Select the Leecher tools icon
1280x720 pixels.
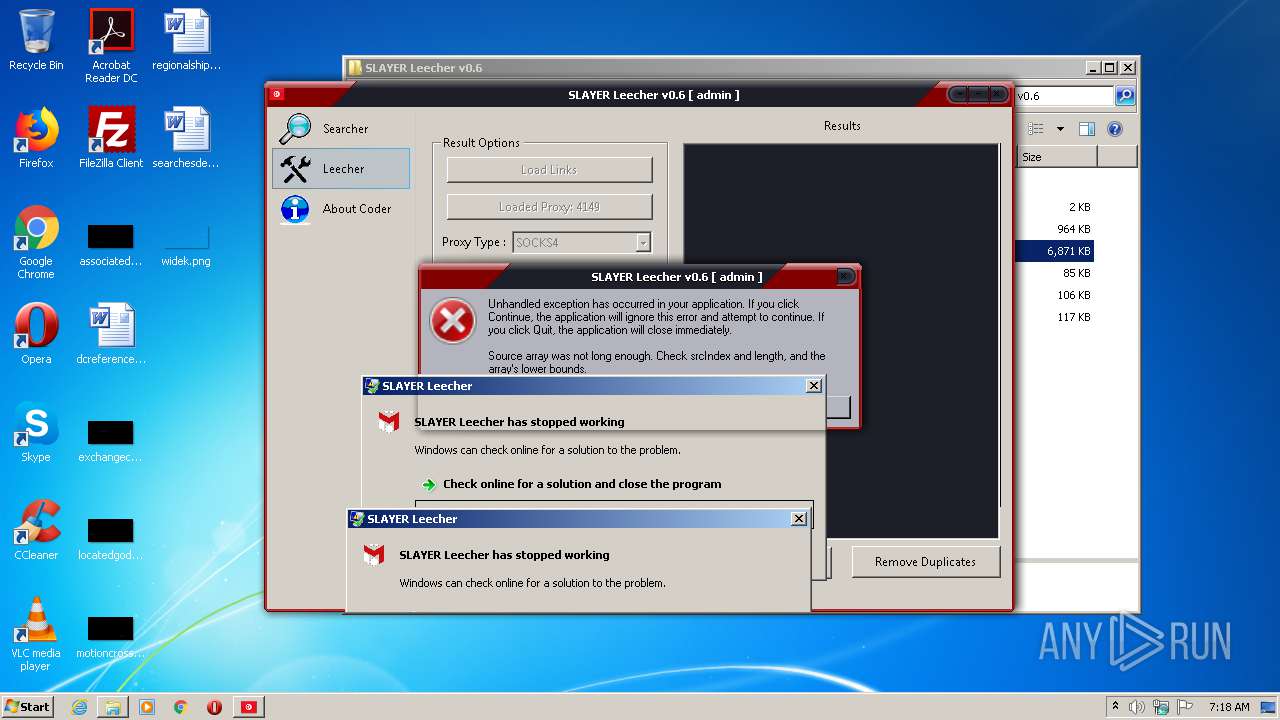pyautogui.click(x=296, y=168)
